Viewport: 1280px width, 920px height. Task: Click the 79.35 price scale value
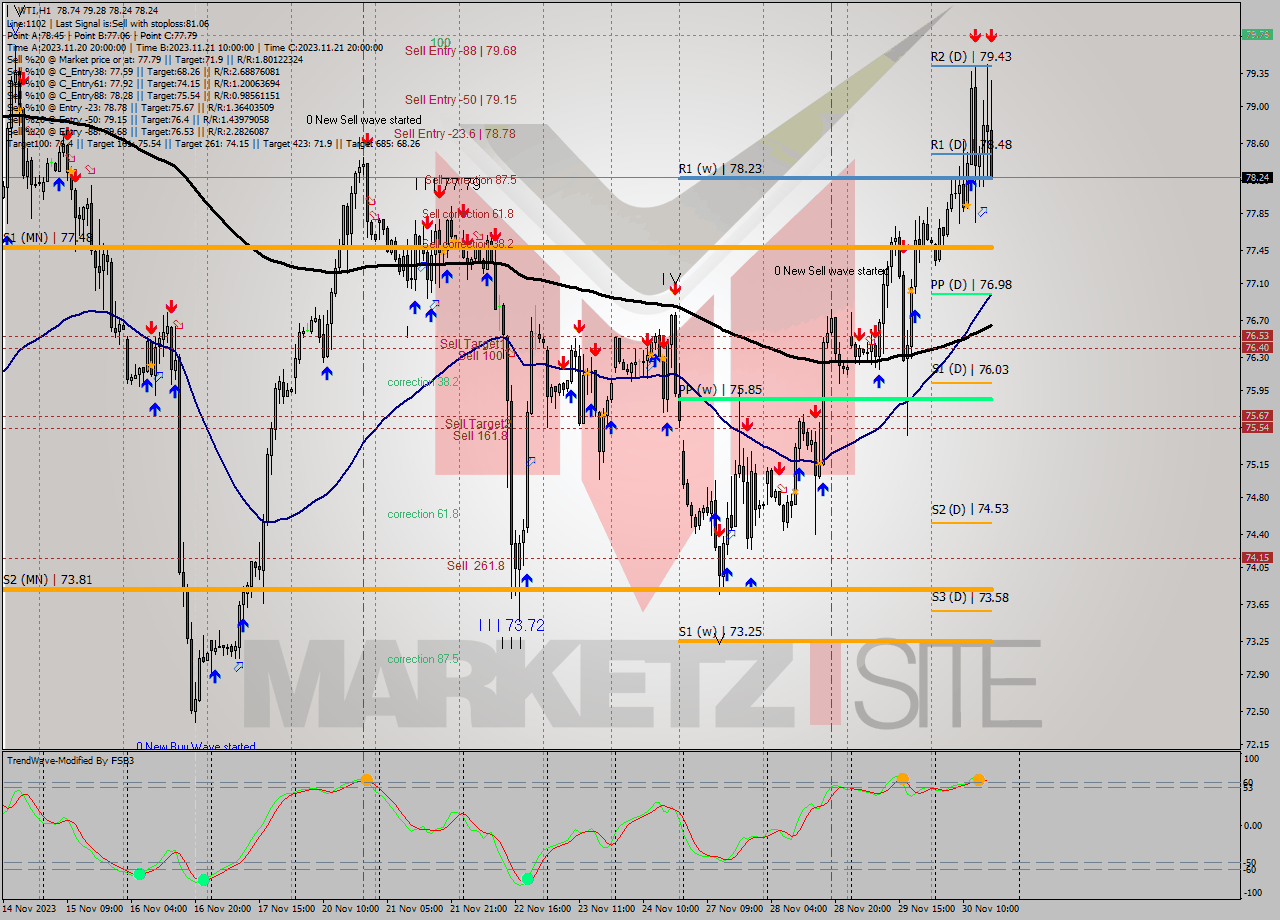pyautogui.click(x=1257, y=73)
